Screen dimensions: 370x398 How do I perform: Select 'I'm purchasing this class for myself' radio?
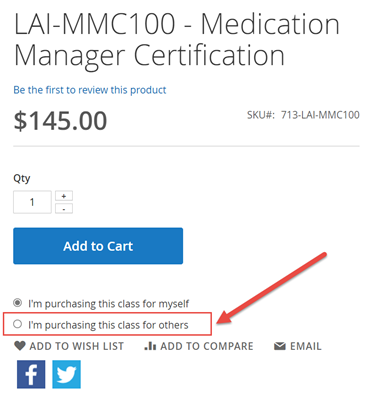point(17,303)
